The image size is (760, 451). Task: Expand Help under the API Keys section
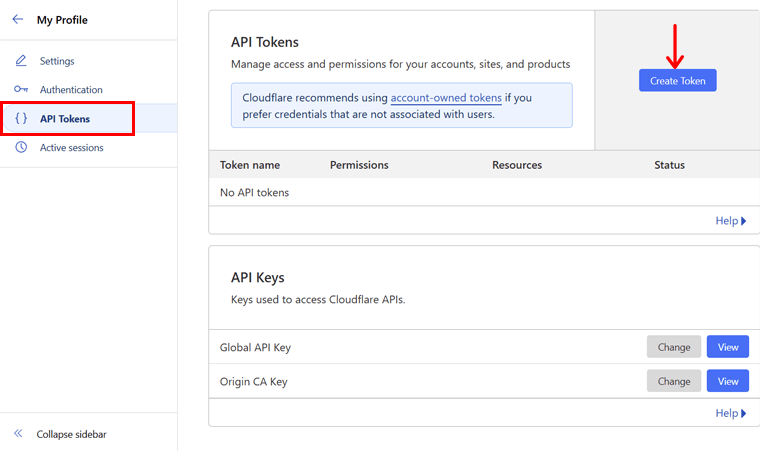click(x=731, y=413)
